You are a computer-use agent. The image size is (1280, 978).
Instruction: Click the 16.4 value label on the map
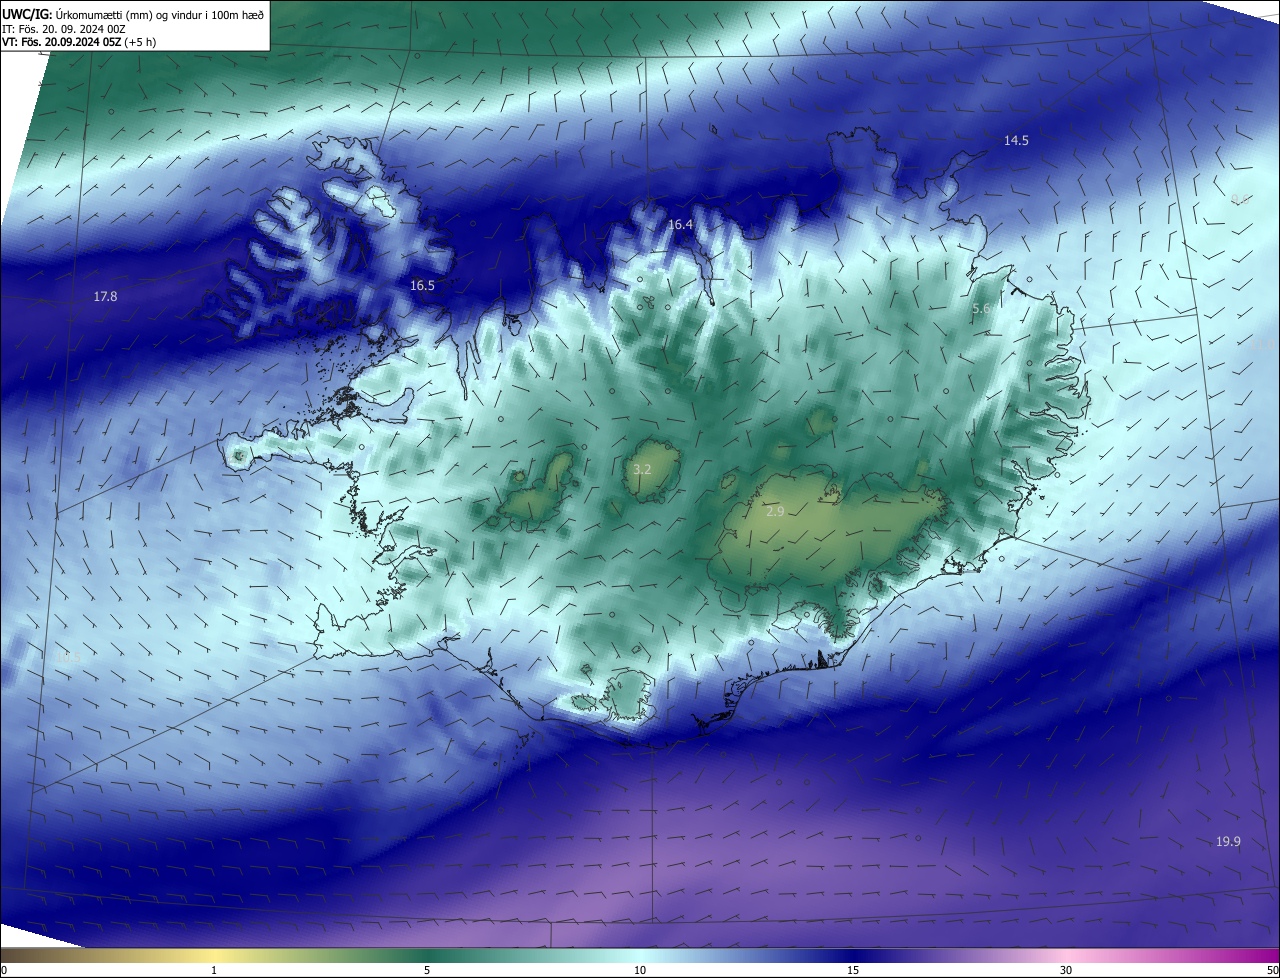pyautogui.click(x=680, y=225)
